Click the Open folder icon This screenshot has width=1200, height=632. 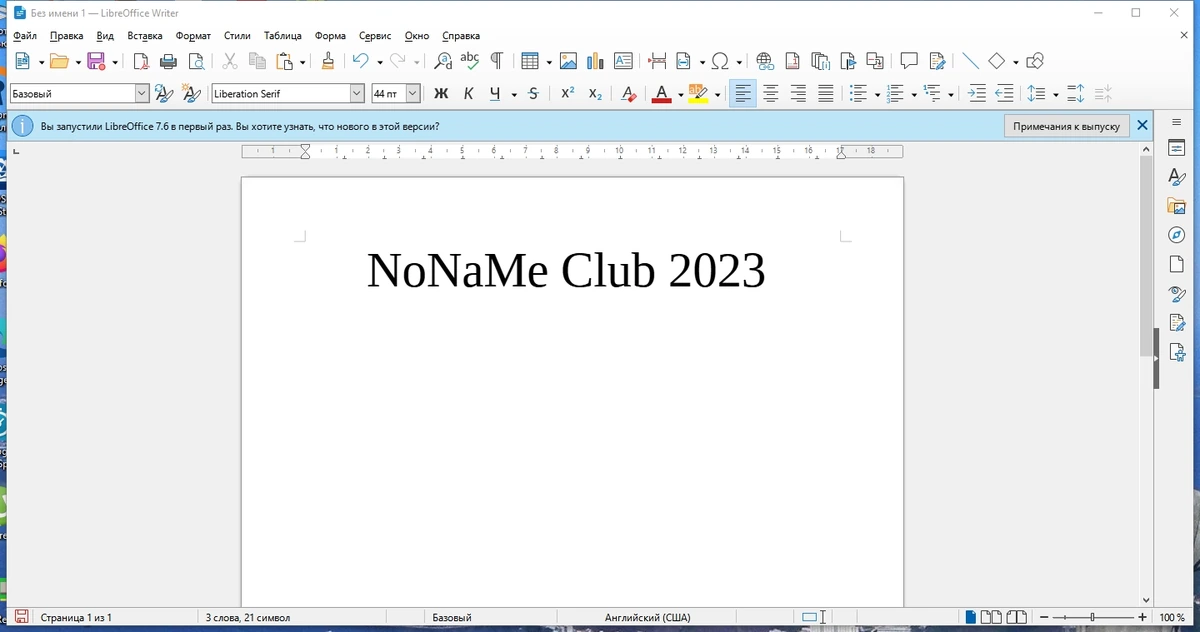pyautogui.click(x=59, y=61)
